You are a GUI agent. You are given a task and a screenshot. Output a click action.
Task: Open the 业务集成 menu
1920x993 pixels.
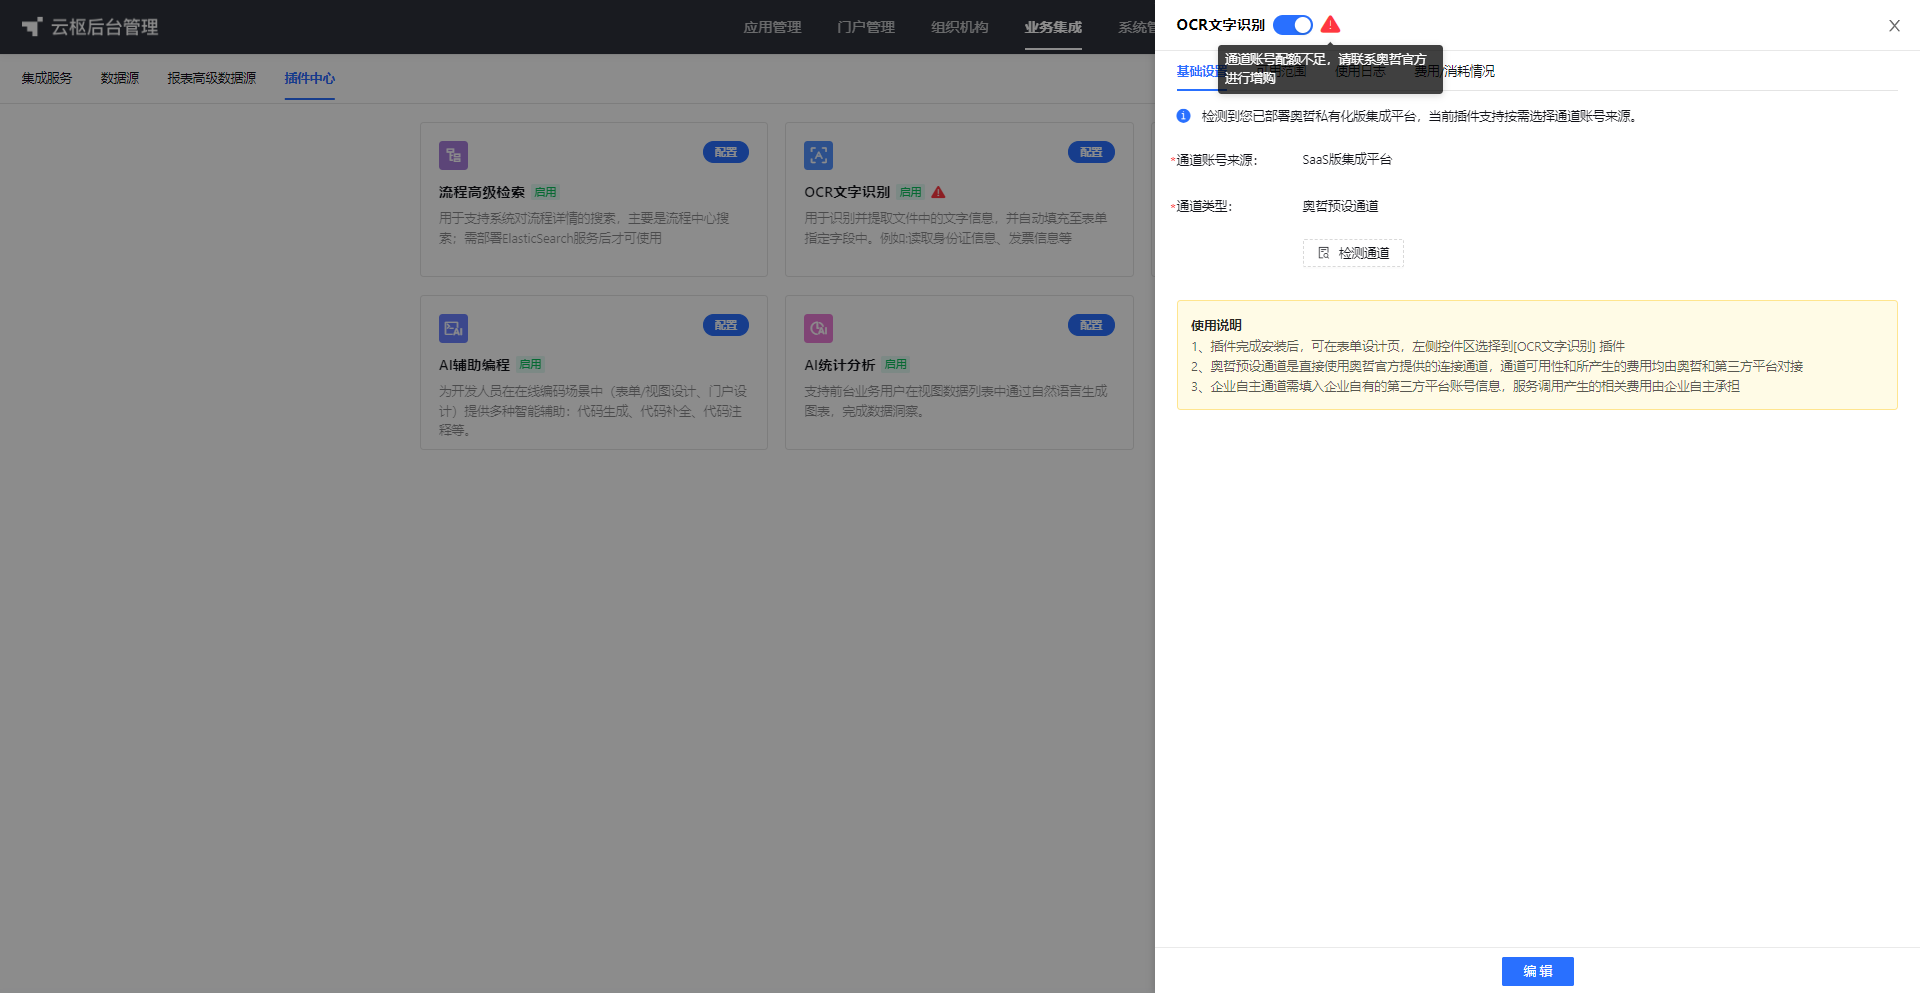click(1053, 27)
